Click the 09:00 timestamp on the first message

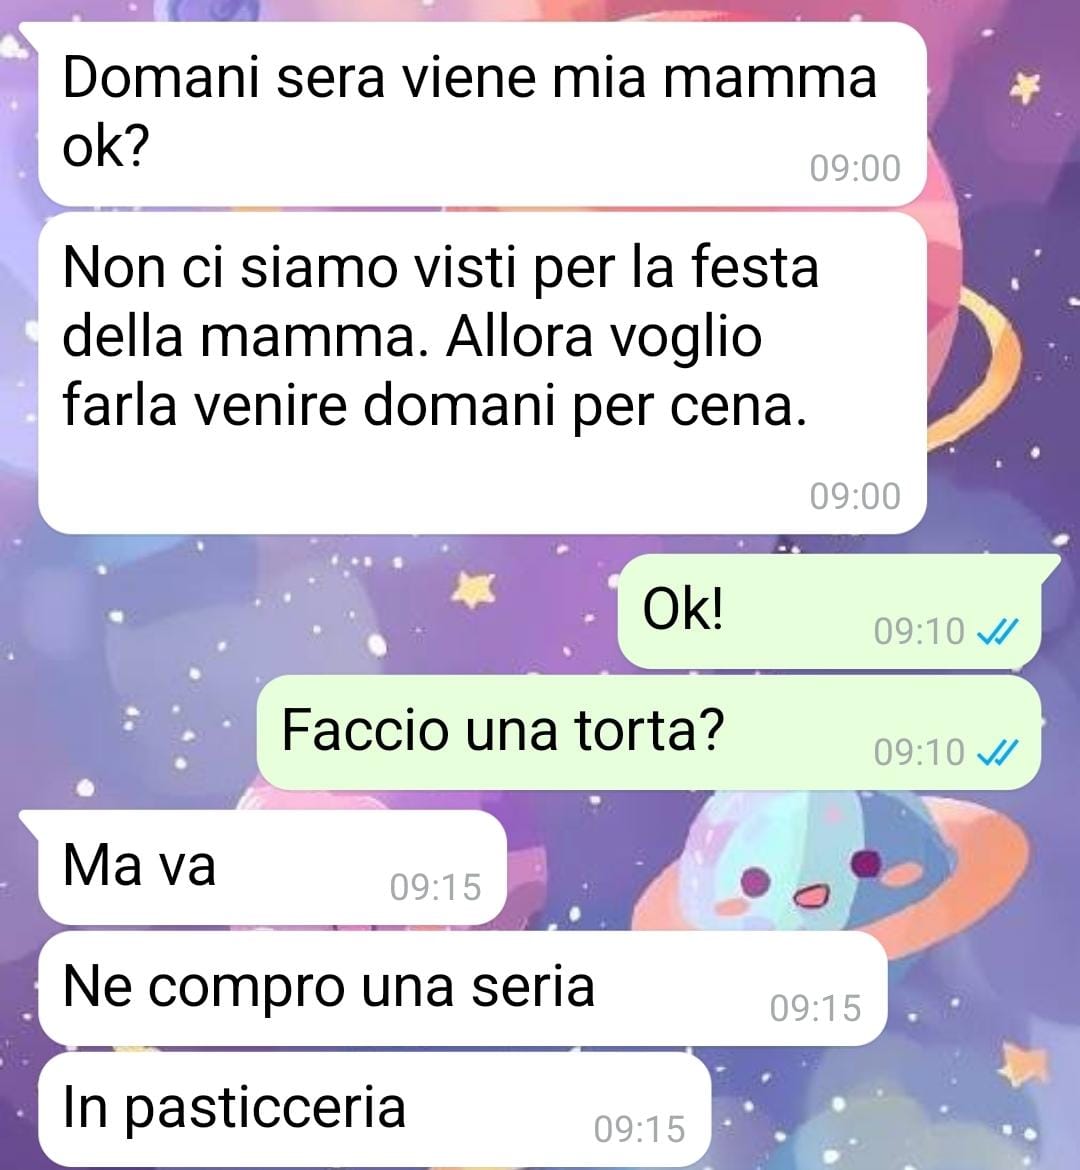(x=855, y=169)
